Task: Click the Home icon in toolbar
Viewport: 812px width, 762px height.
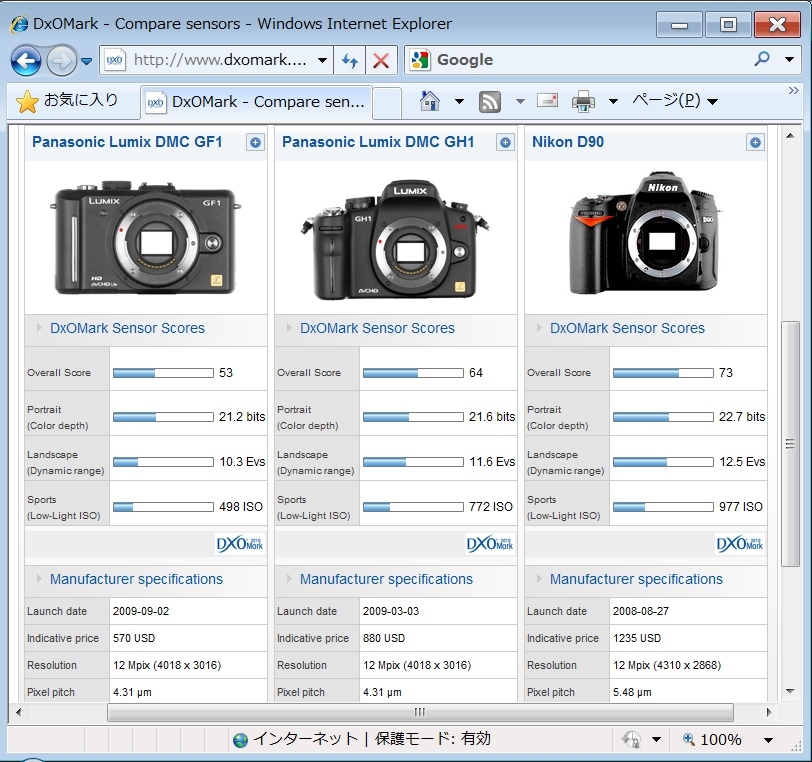Action: point(430,101)
